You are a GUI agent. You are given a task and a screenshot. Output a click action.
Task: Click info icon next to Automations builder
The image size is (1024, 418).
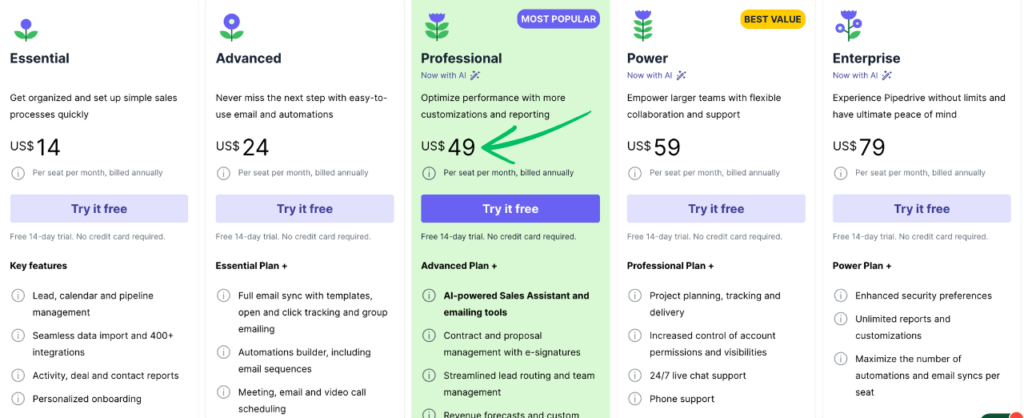click(223, 353)
